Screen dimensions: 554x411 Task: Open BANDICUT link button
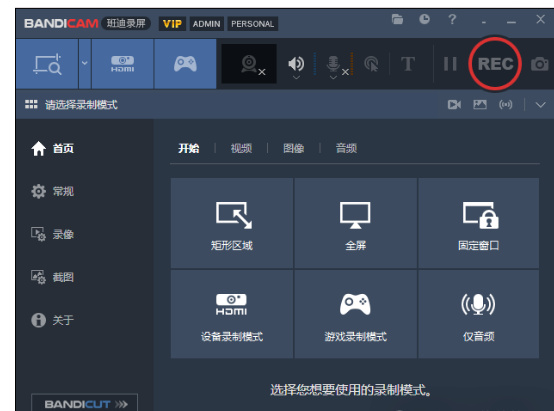tap(84, 403)
